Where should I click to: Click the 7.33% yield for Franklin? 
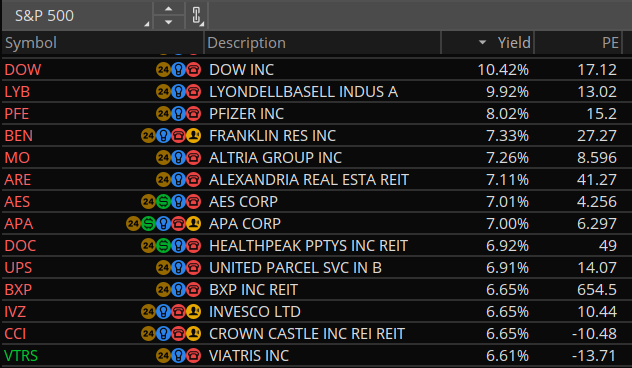click(507, 136)
